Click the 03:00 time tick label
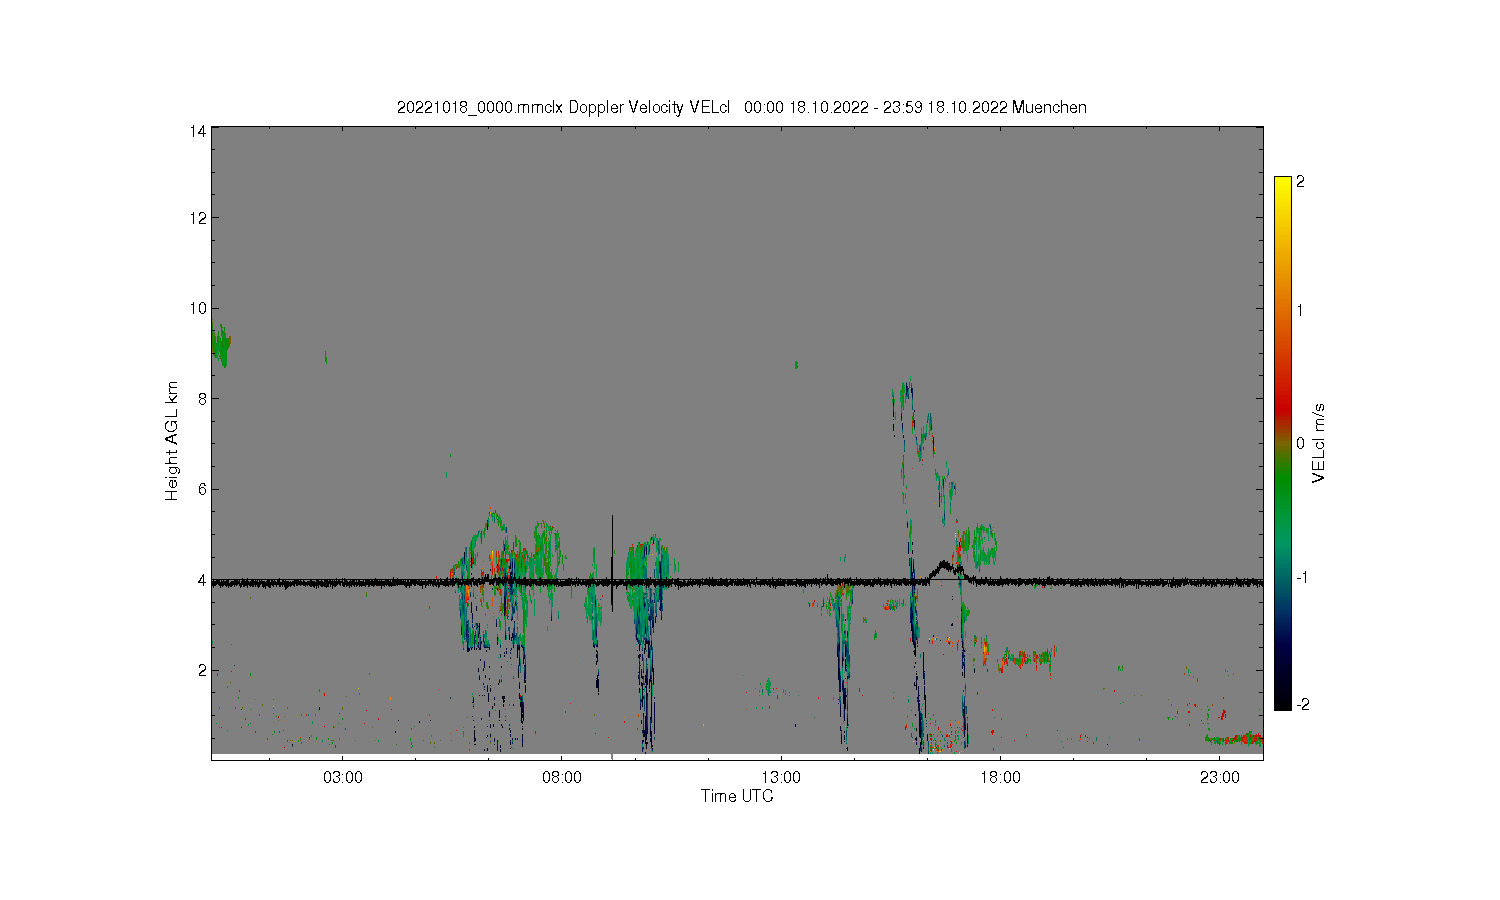 [343, 777]
